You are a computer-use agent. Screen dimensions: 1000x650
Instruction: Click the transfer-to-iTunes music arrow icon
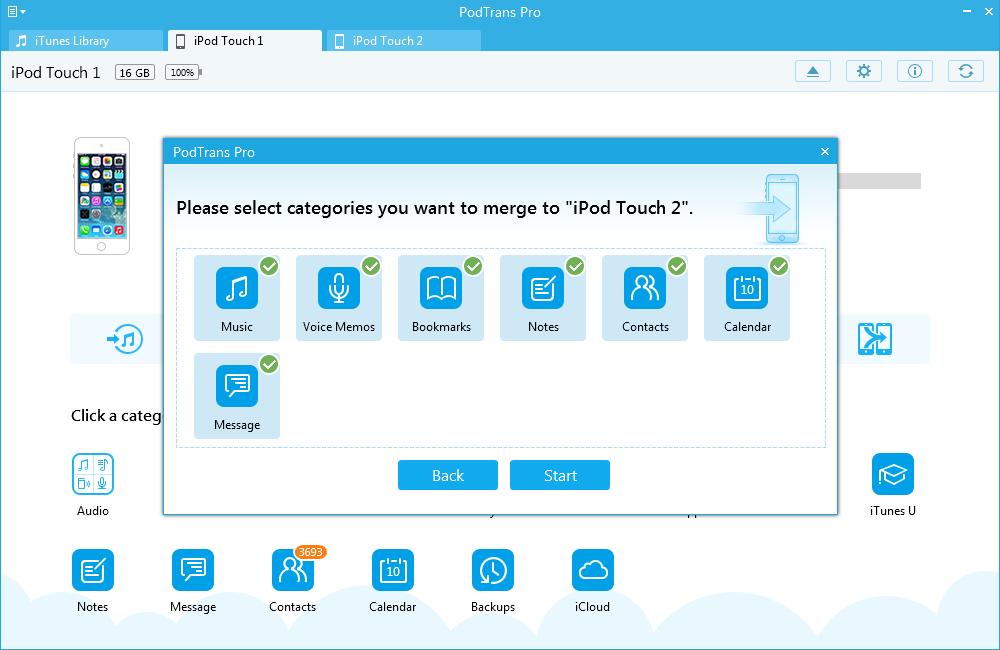pos(125,339)
